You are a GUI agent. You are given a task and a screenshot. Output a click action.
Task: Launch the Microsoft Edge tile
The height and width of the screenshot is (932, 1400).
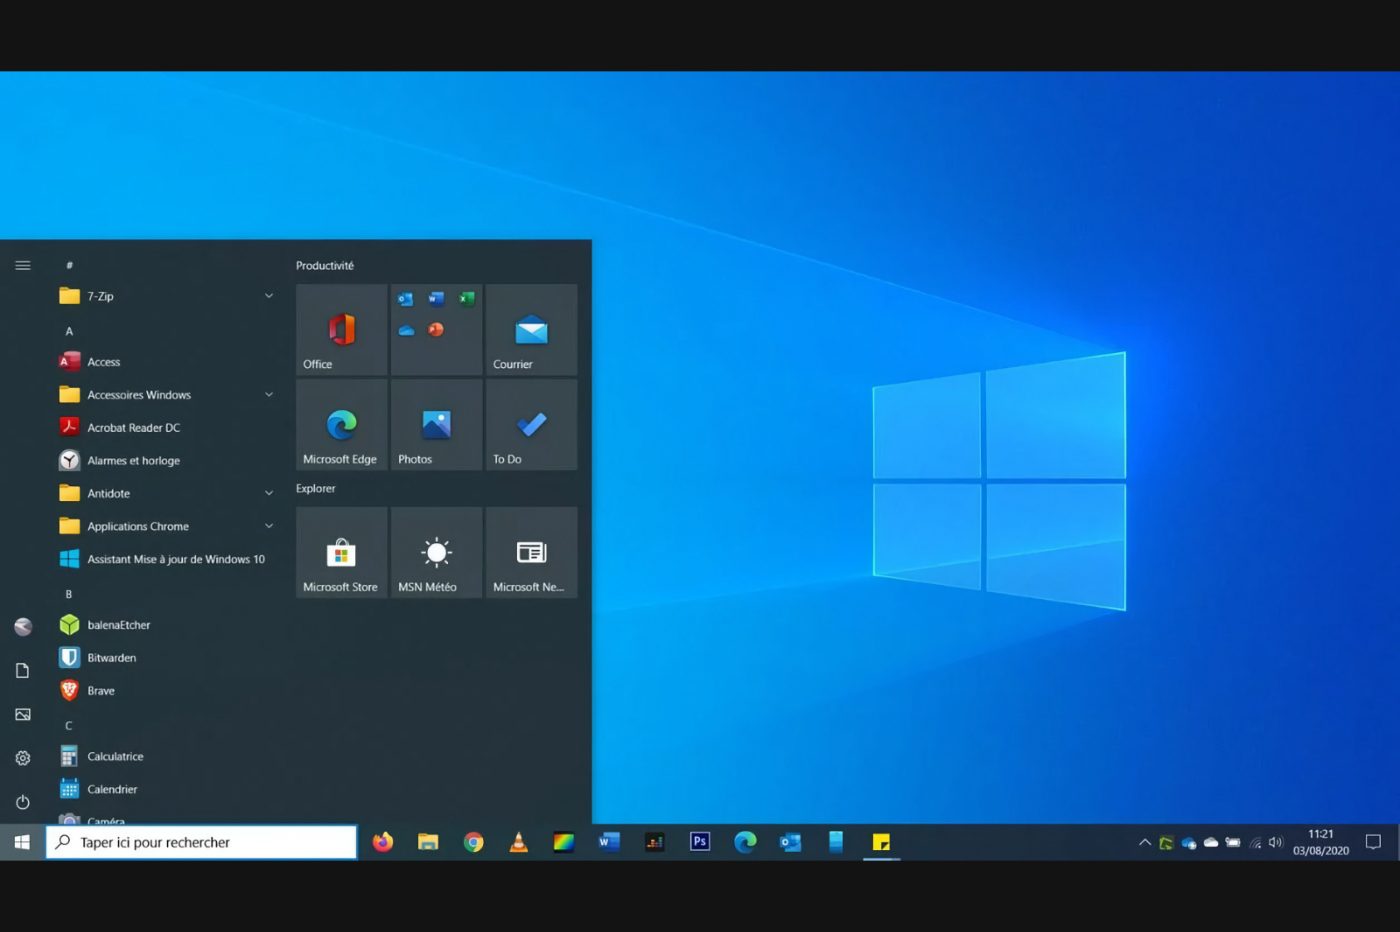click(x=341, y=425)
